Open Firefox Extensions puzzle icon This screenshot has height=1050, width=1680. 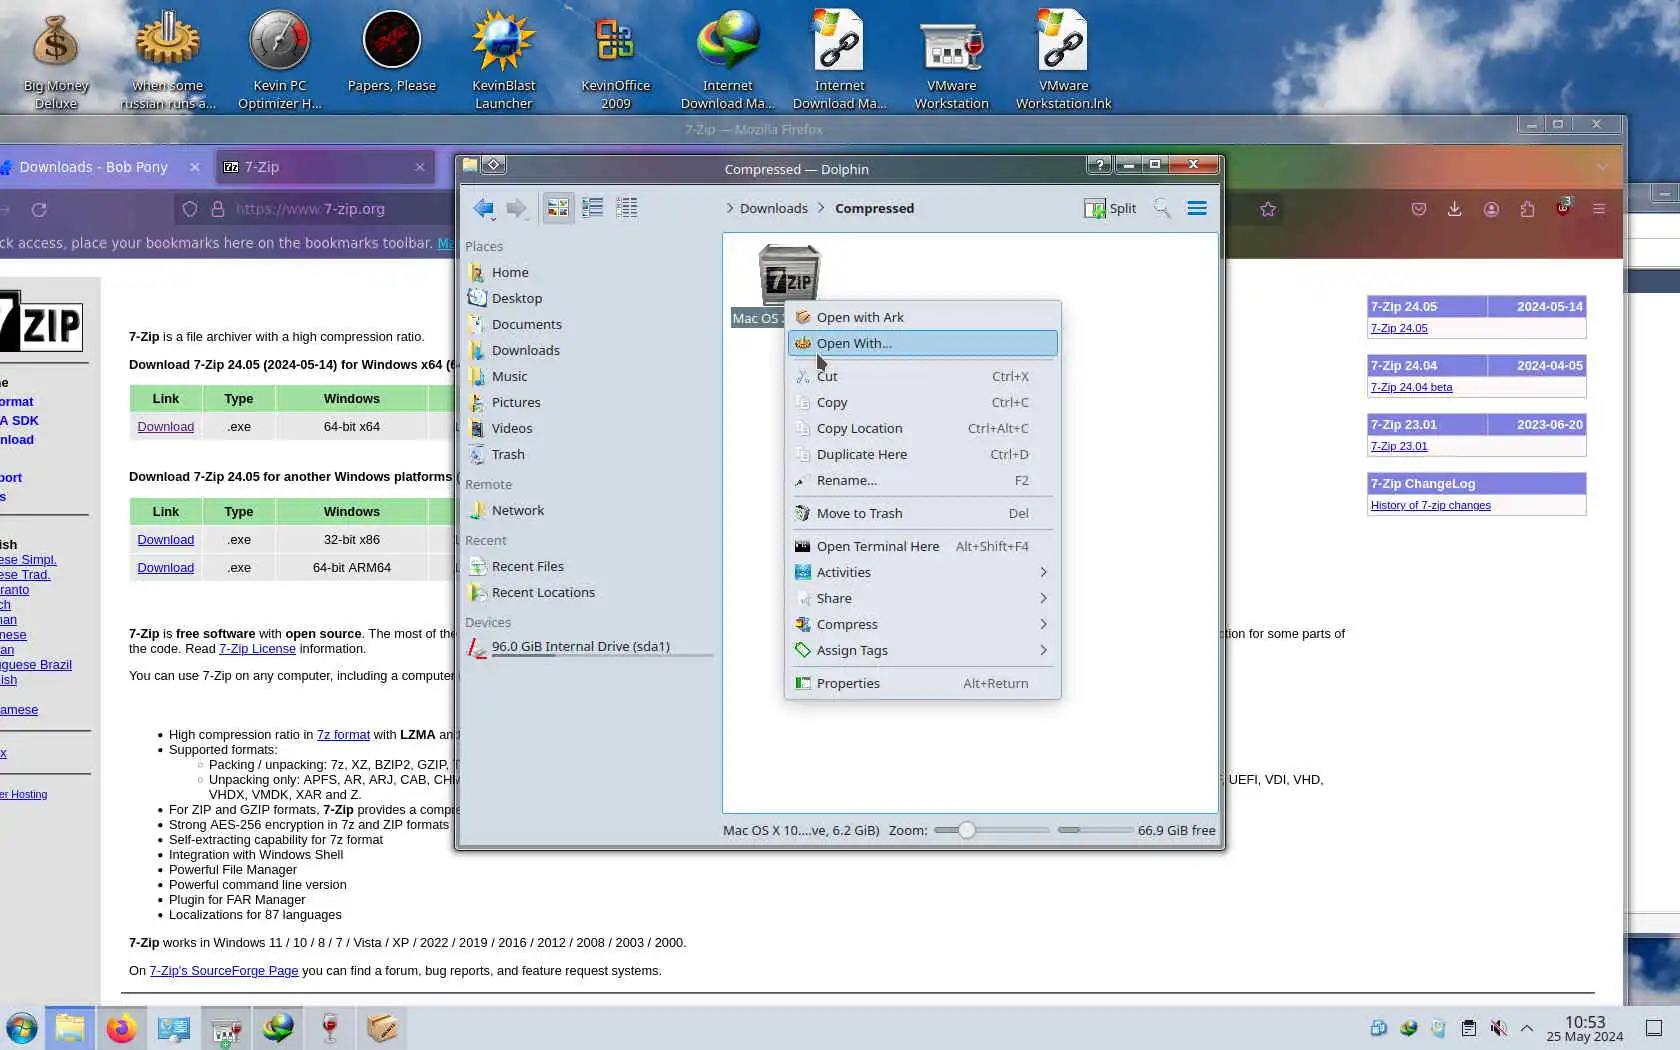point(1527,209)
